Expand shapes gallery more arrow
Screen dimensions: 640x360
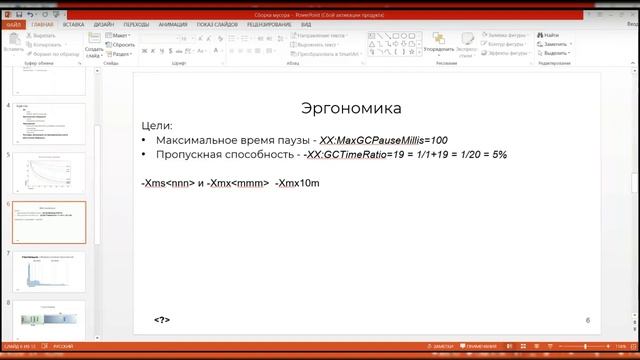tap(419, 52)
